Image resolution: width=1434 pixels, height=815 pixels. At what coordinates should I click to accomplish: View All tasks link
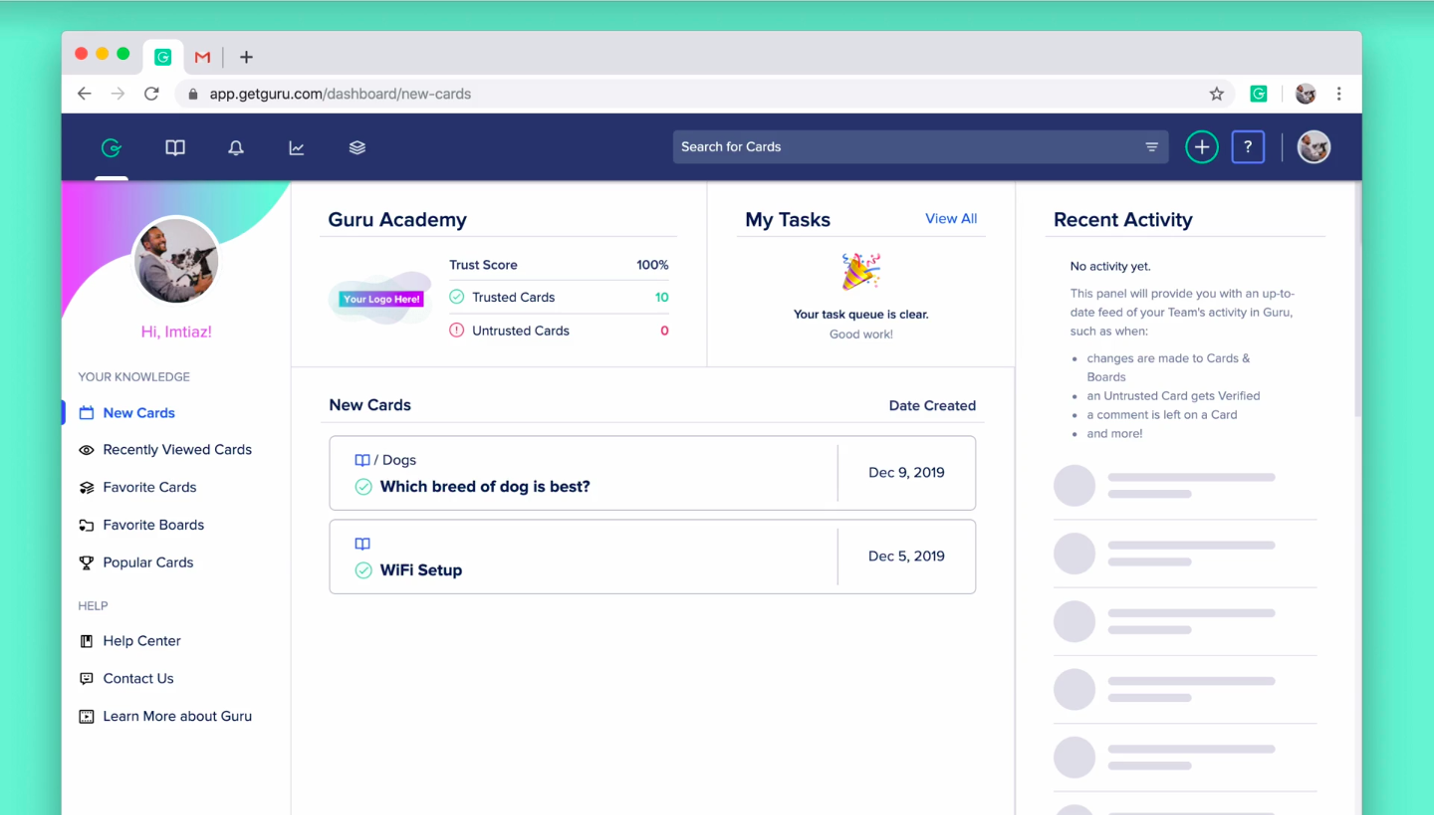point(951,219)
